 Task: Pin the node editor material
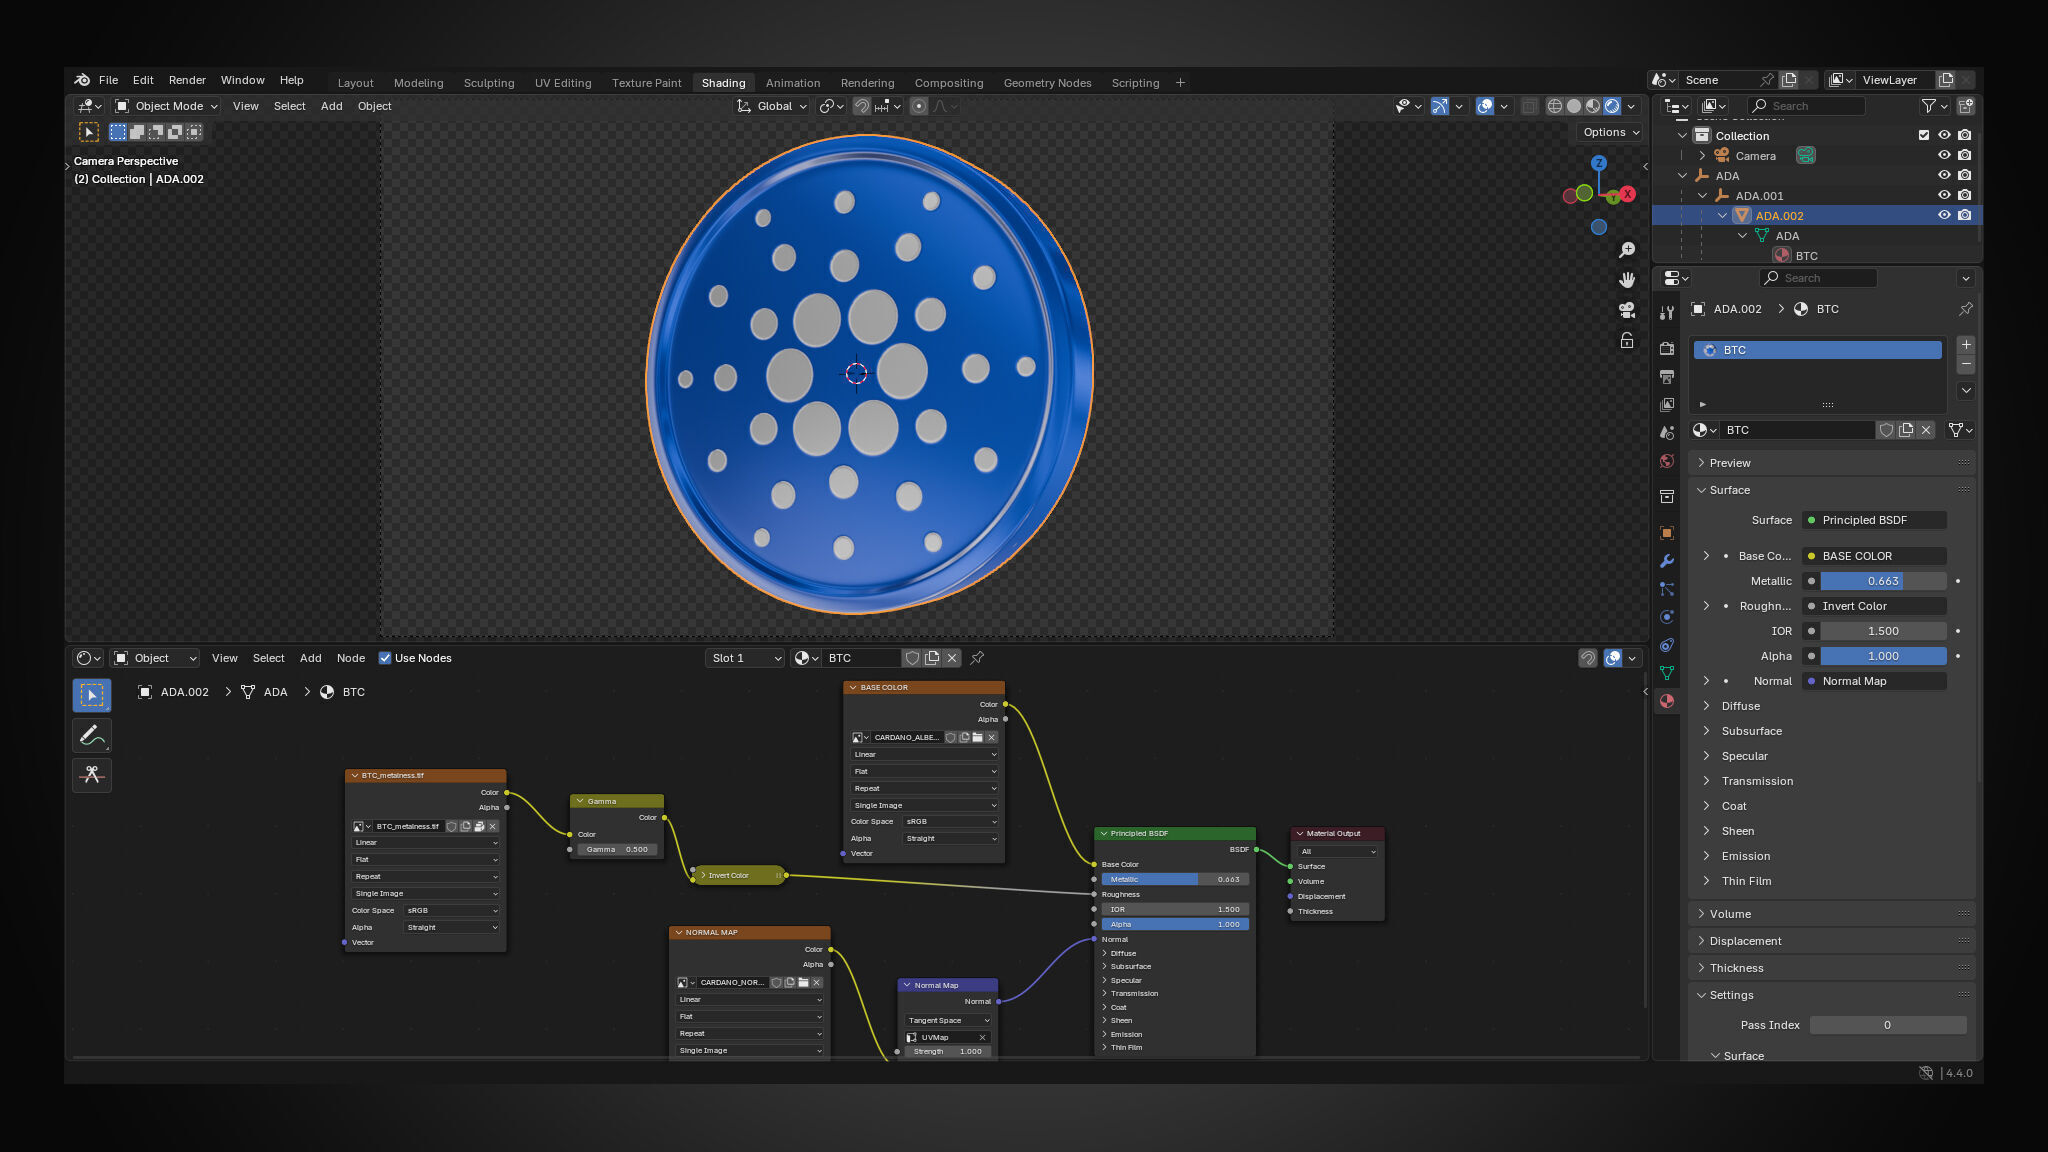[x=977, y=658]
